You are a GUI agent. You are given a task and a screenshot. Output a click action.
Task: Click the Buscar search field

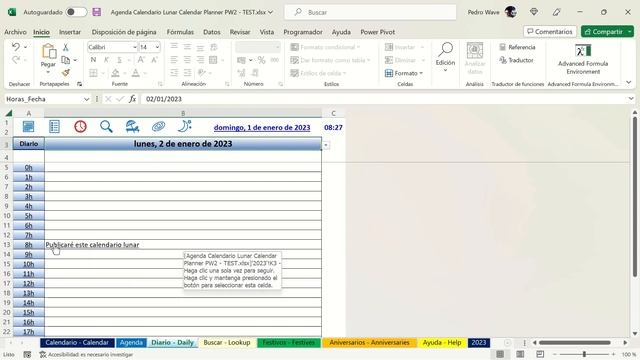point(371,12)
